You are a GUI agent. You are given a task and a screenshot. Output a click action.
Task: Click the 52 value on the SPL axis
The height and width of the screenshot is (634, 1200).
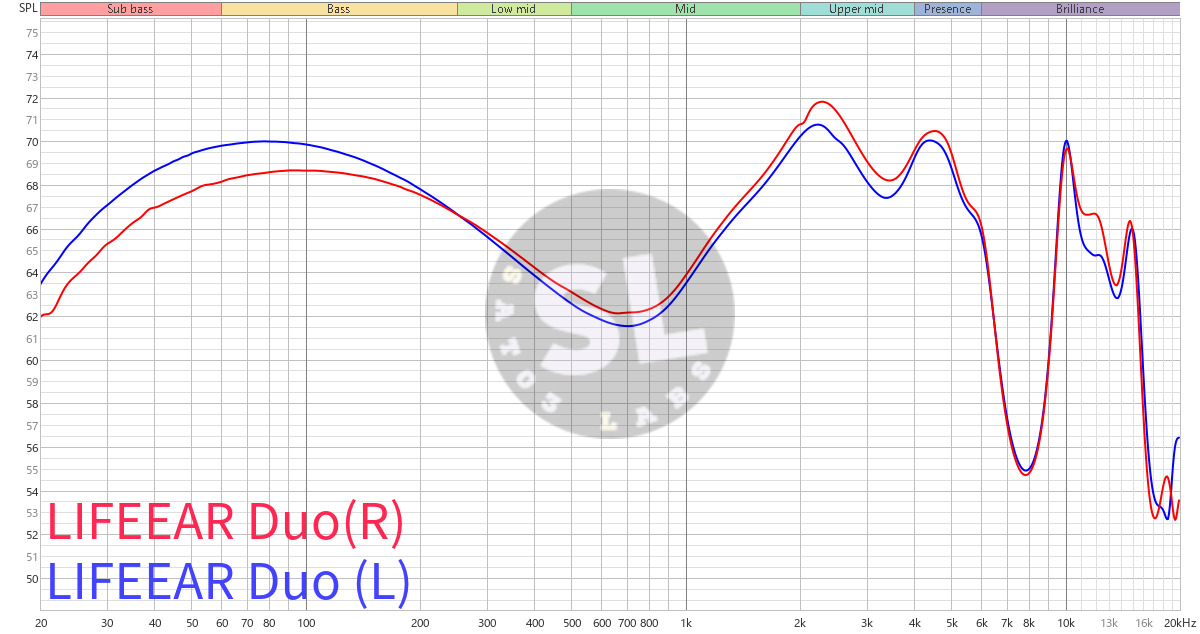pyautogui.click(x=31, y=535)
